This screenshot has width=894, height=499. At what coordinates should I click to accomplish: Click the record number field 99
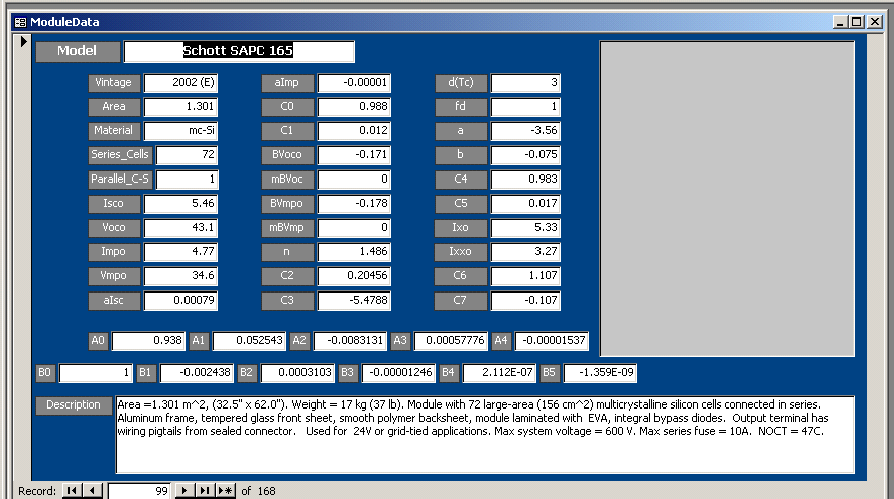tap(139, 491)
